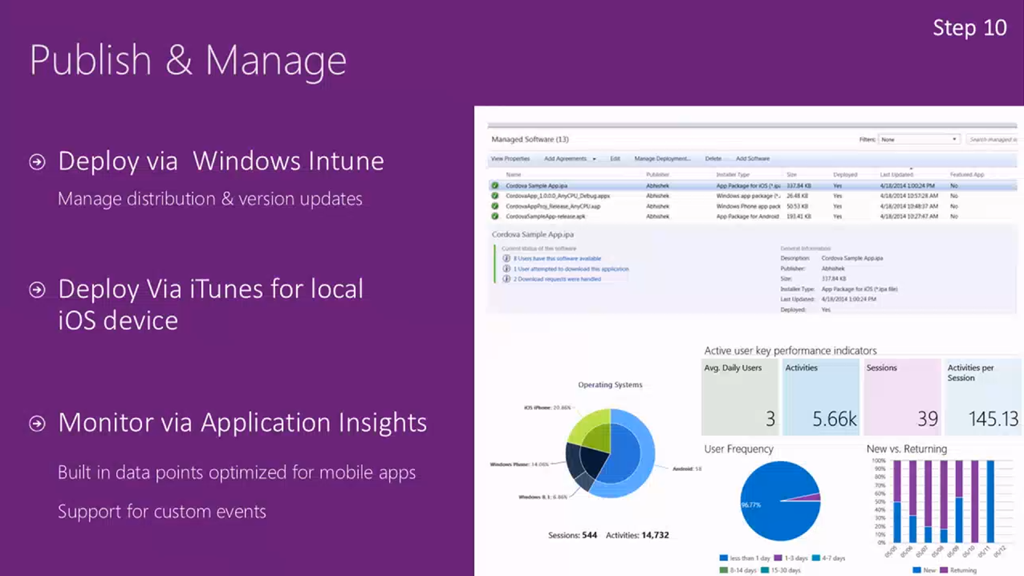1024x576 pixels.
Task: Click the Search managed software input field
Action: pos(992,139)
